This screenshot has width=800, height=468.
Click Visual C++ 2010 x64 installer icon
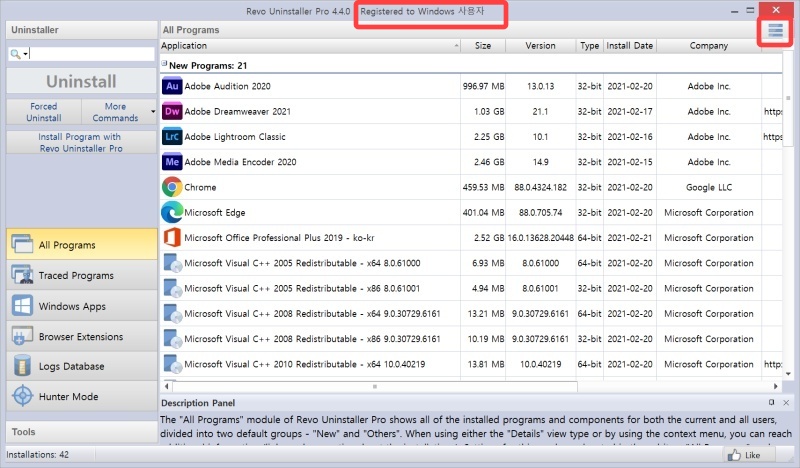click(x=172, y=364)
